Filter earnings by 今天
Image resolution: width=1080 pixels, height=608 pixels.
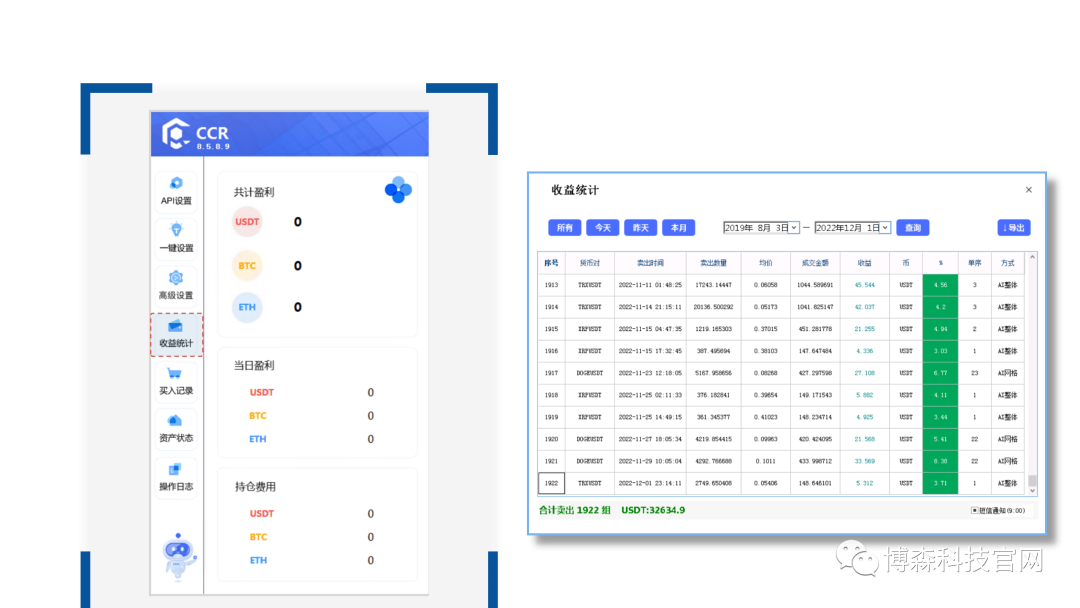602,228
